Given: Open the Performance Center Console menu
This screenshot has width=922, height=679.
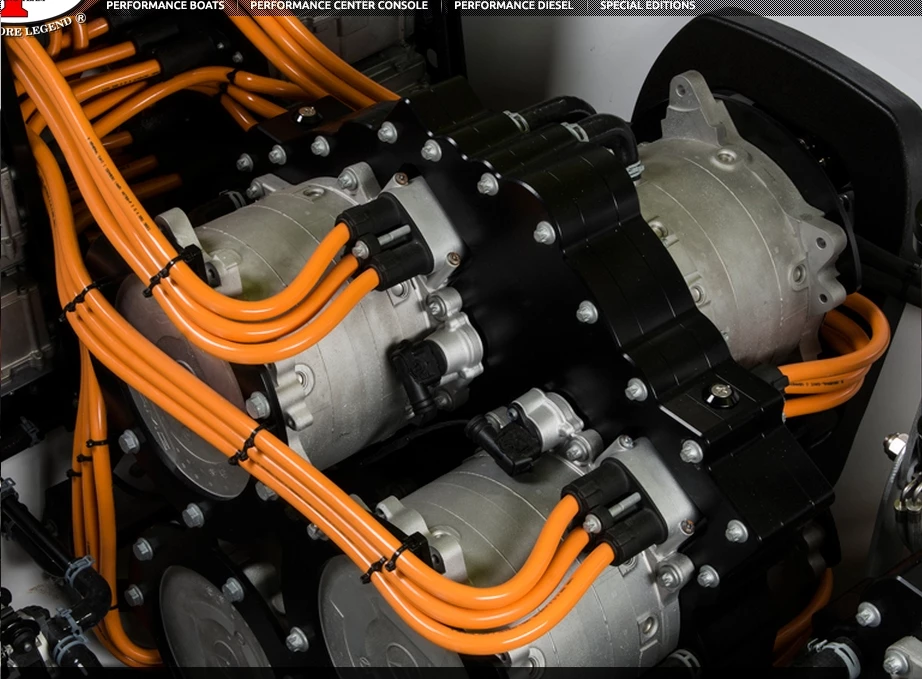Looking at the screenshot, I should [x=338, y=5].
